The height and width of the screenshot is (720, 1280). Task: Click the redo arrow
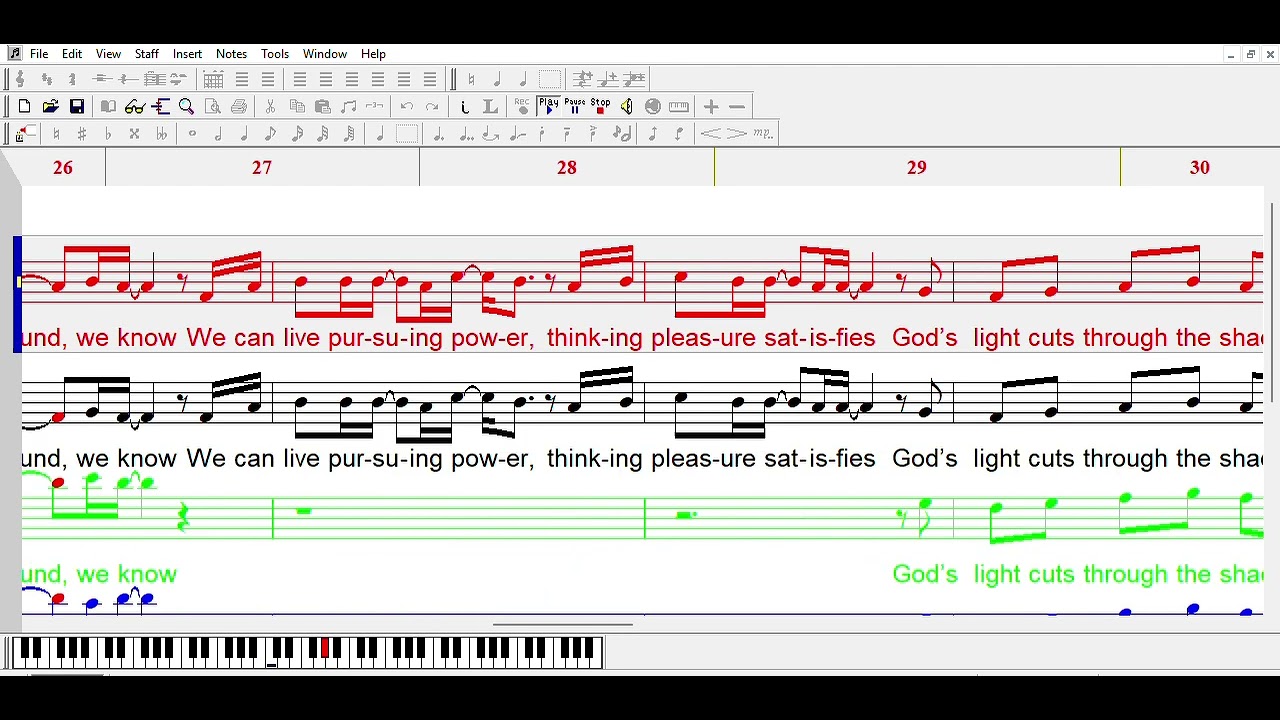[432, 106]
